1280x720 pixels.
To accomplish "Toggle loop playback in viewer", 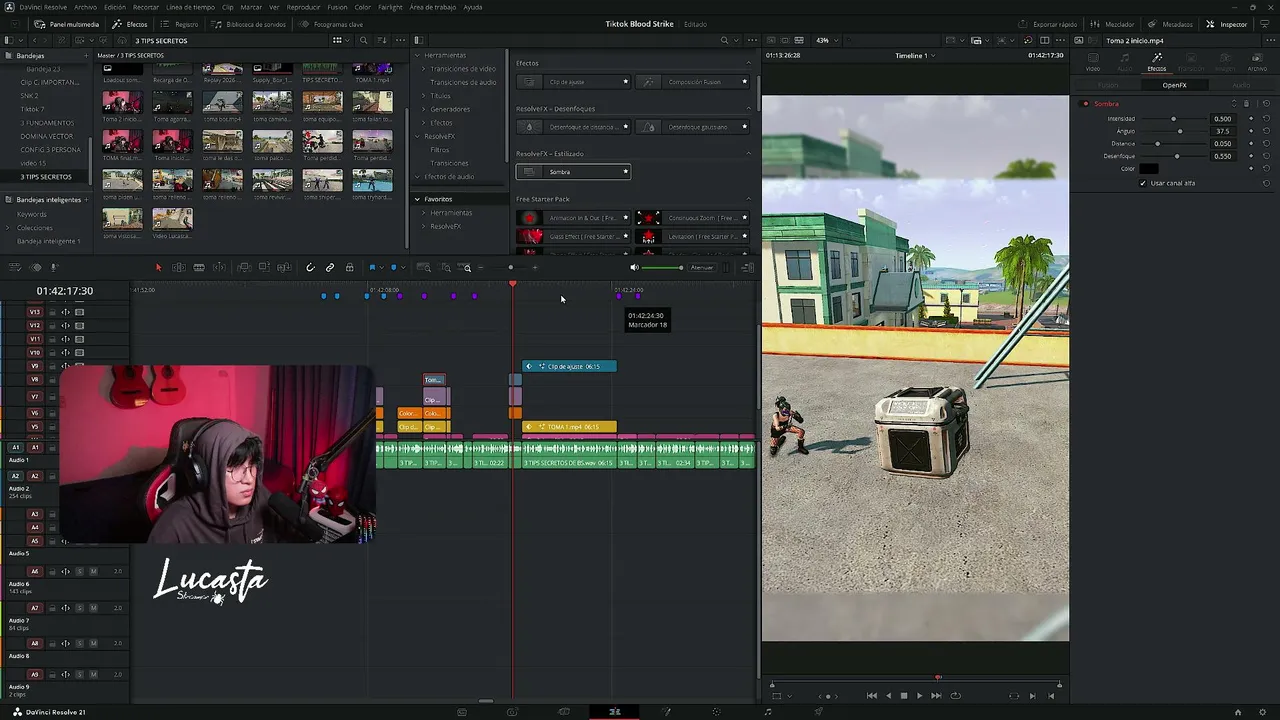I will click(955, 696).
